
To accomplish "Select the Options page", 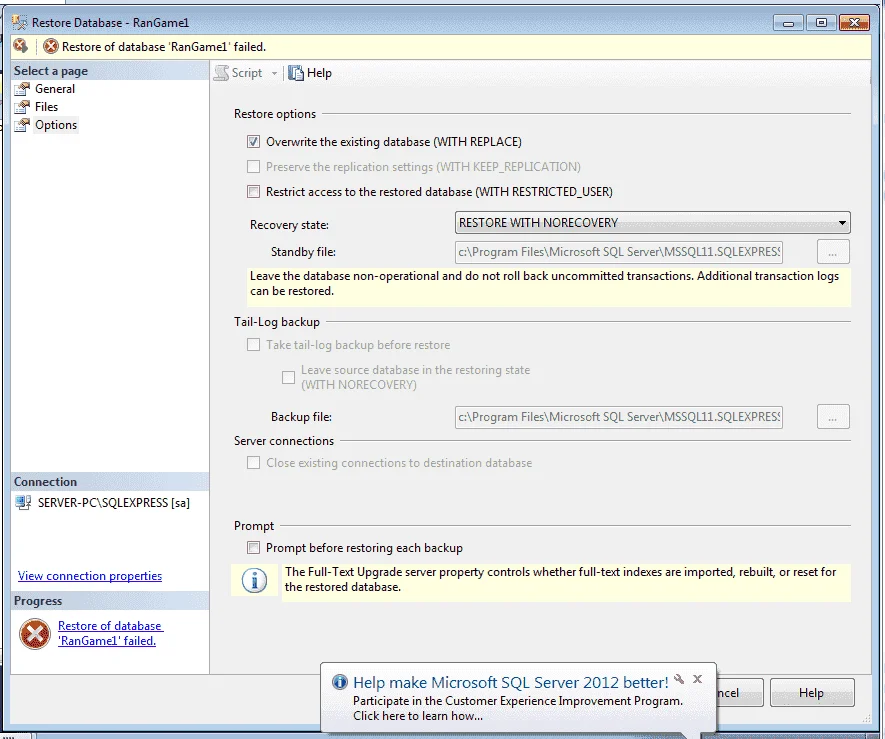I will [x=55, y=125].
